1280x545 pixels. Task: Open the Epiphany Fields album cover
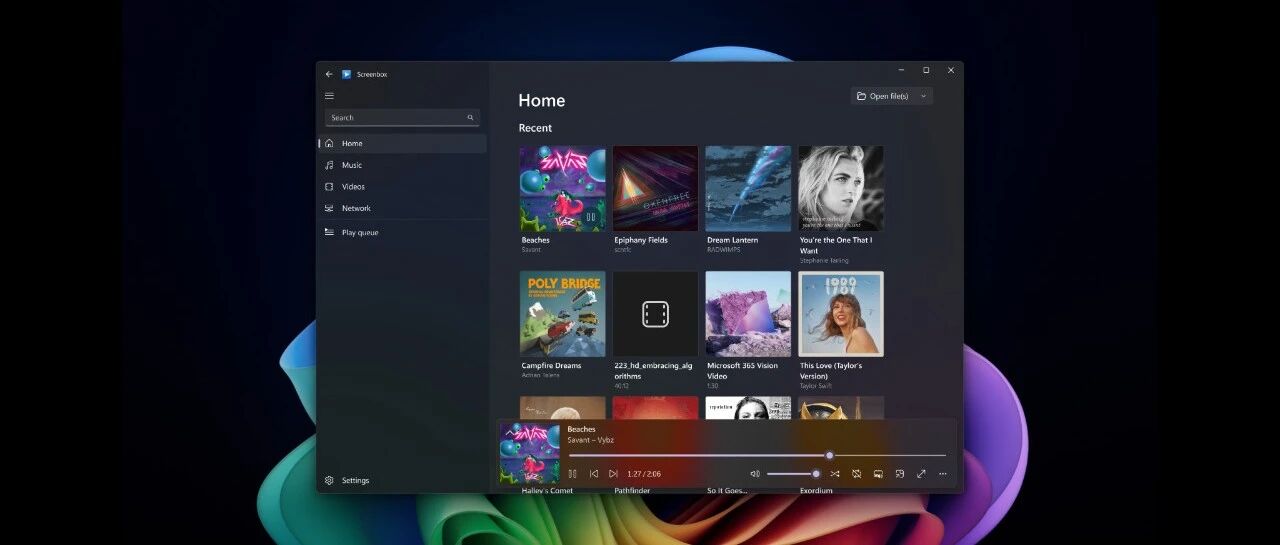tap(655, 188)
